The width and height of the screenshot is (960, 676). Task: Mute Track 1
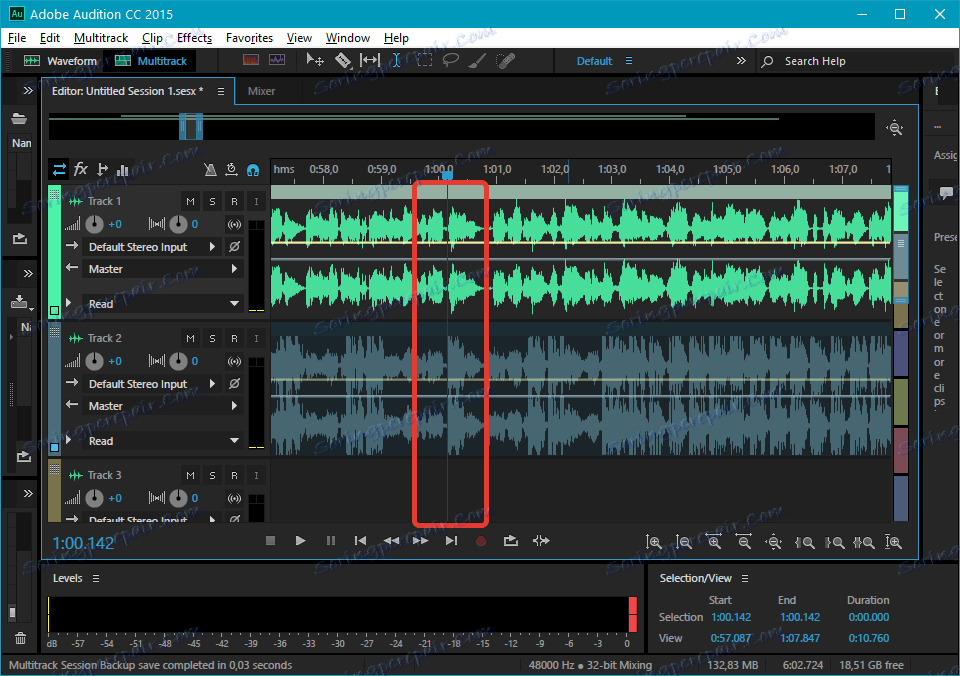[190, 202]
